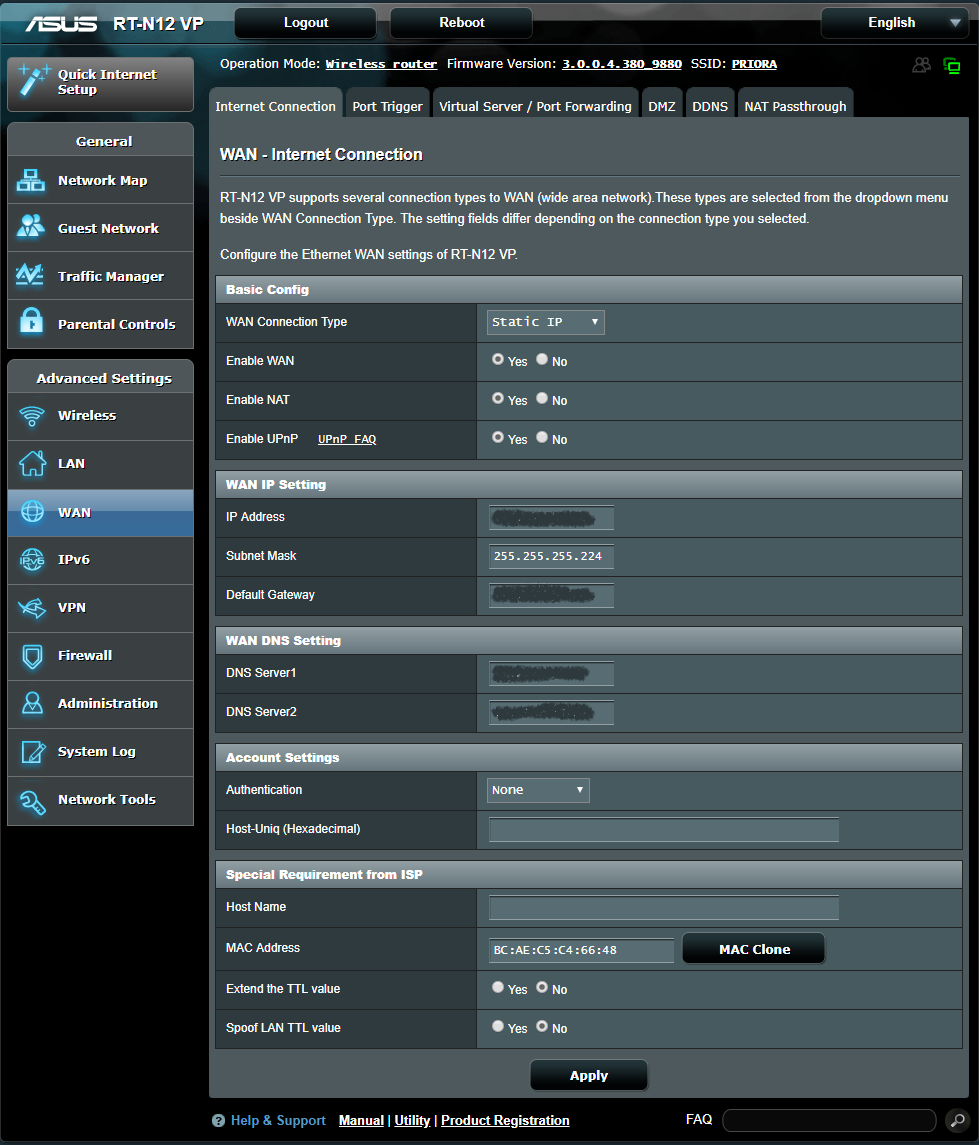
Task: Open the English language dropdown
Action: 894,23
